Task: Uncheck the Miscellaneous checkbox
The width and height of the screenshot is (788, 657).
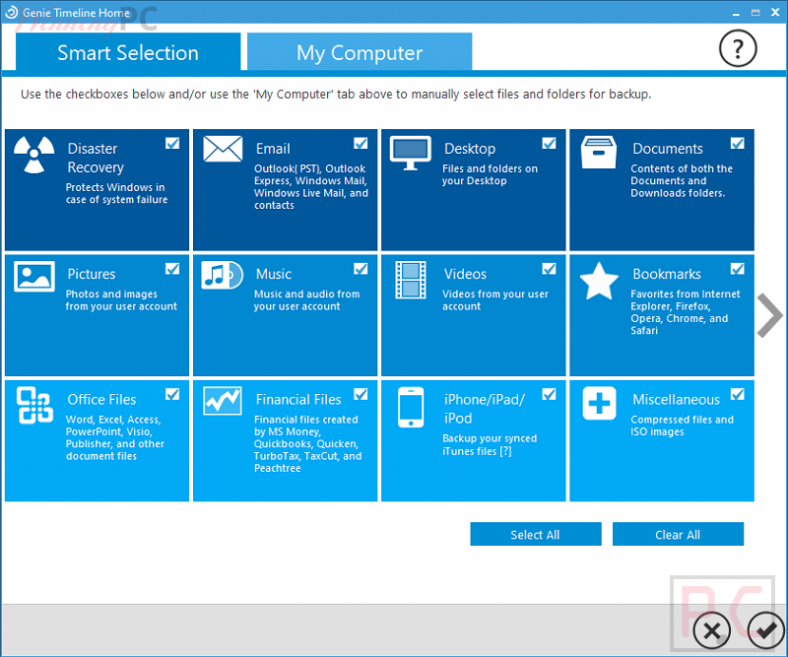Action: pyautogui.click(x=737, y=394)
